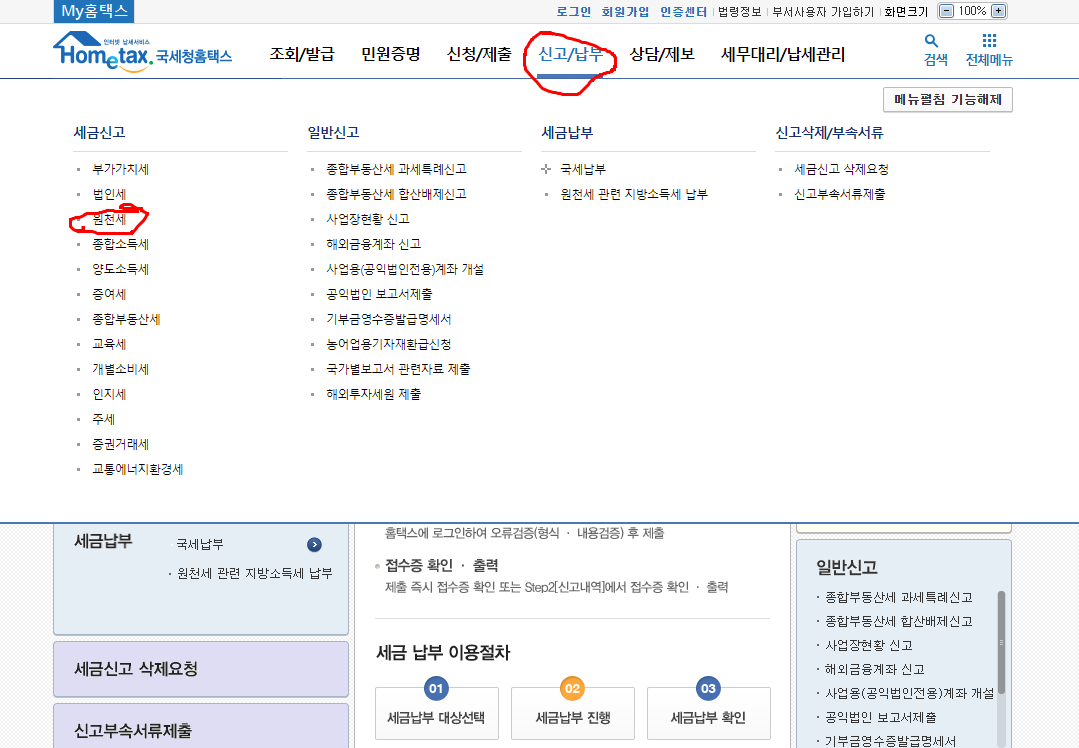1079x748 pixels.
Task: Open 기부금영수증발급명세서 in dropdown menu
Action: point(389,319)
